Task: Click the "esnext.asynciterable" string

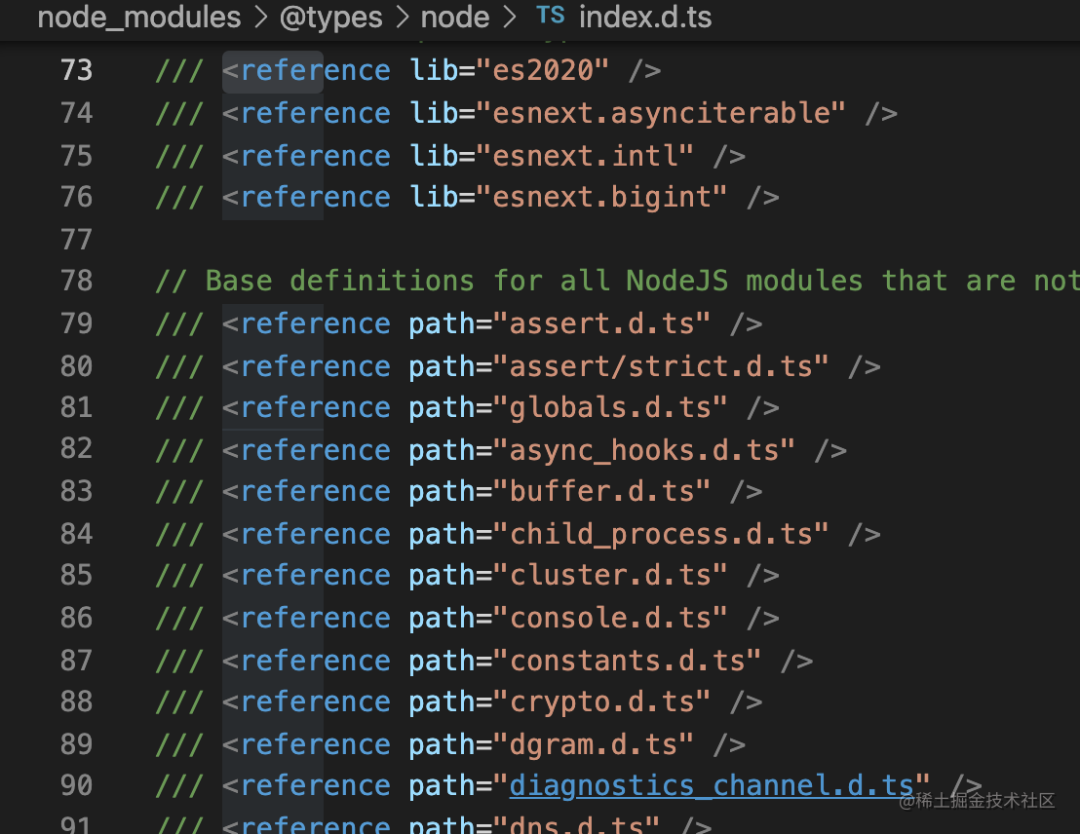Action: point(661,113)
